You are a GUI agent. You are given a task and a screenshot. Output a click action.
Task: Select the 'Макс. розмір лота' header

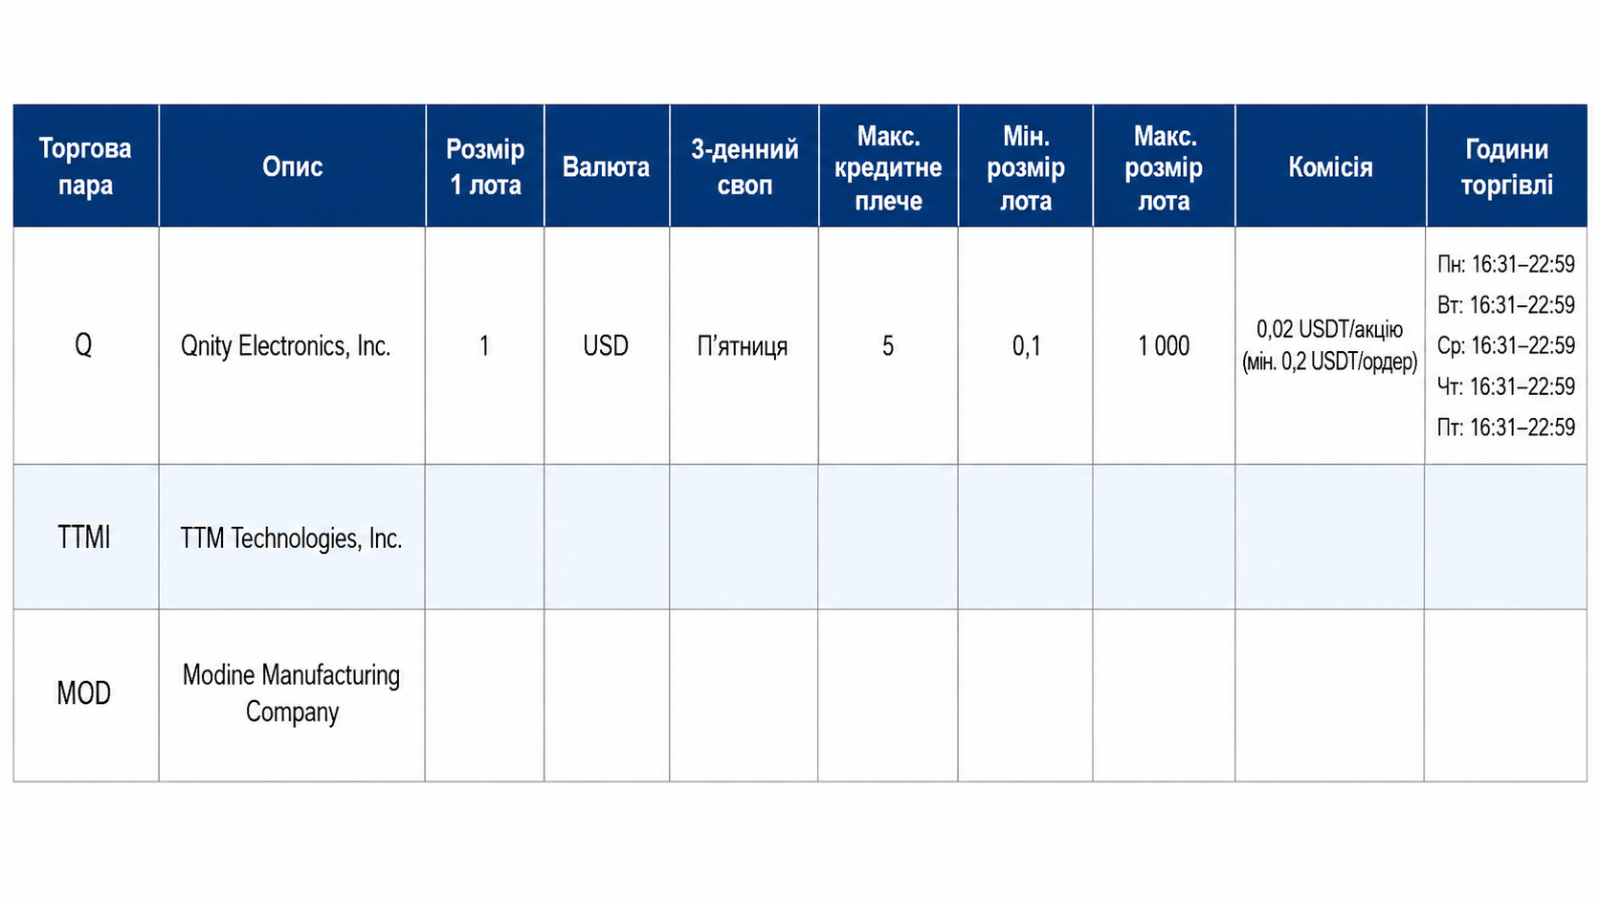tap(1164, 166)
